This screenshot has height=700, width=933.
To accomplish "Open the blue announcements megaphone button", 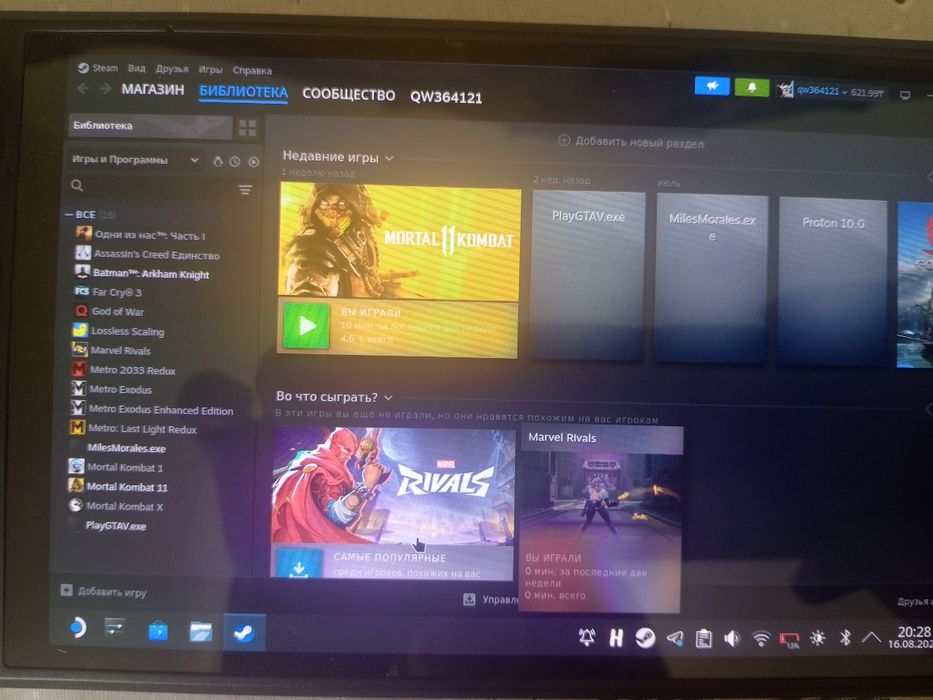I will tap(712, 86).
